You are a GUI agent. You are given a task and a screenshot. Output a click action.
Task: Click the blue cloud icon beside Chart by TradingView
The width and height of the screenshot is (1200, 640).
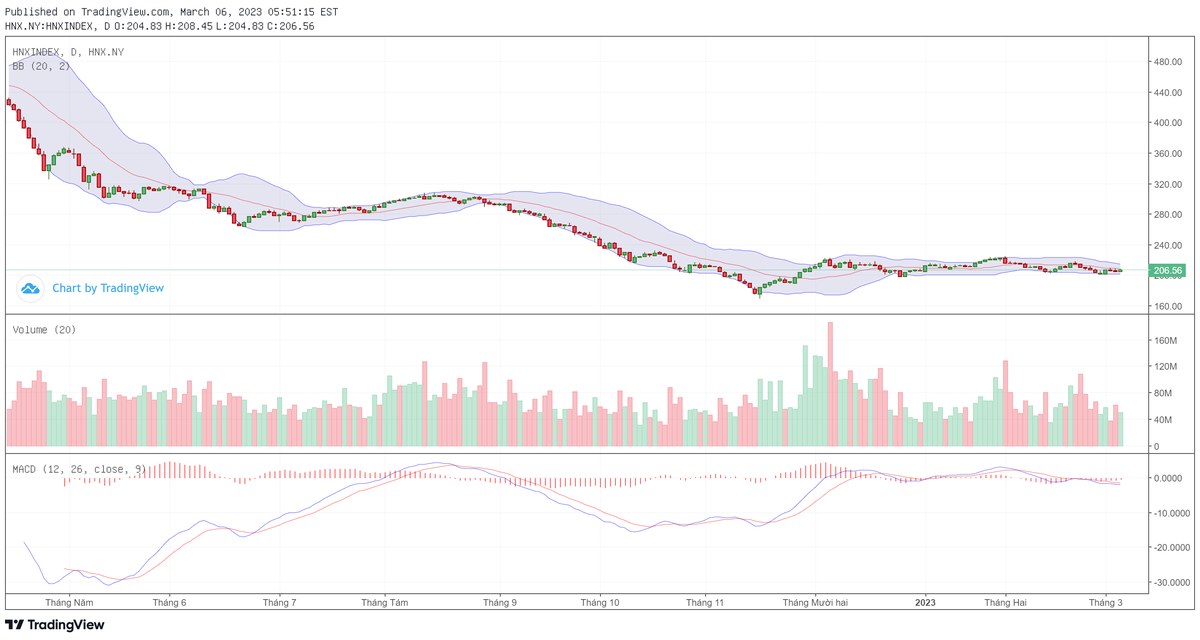tap(30, 288)
